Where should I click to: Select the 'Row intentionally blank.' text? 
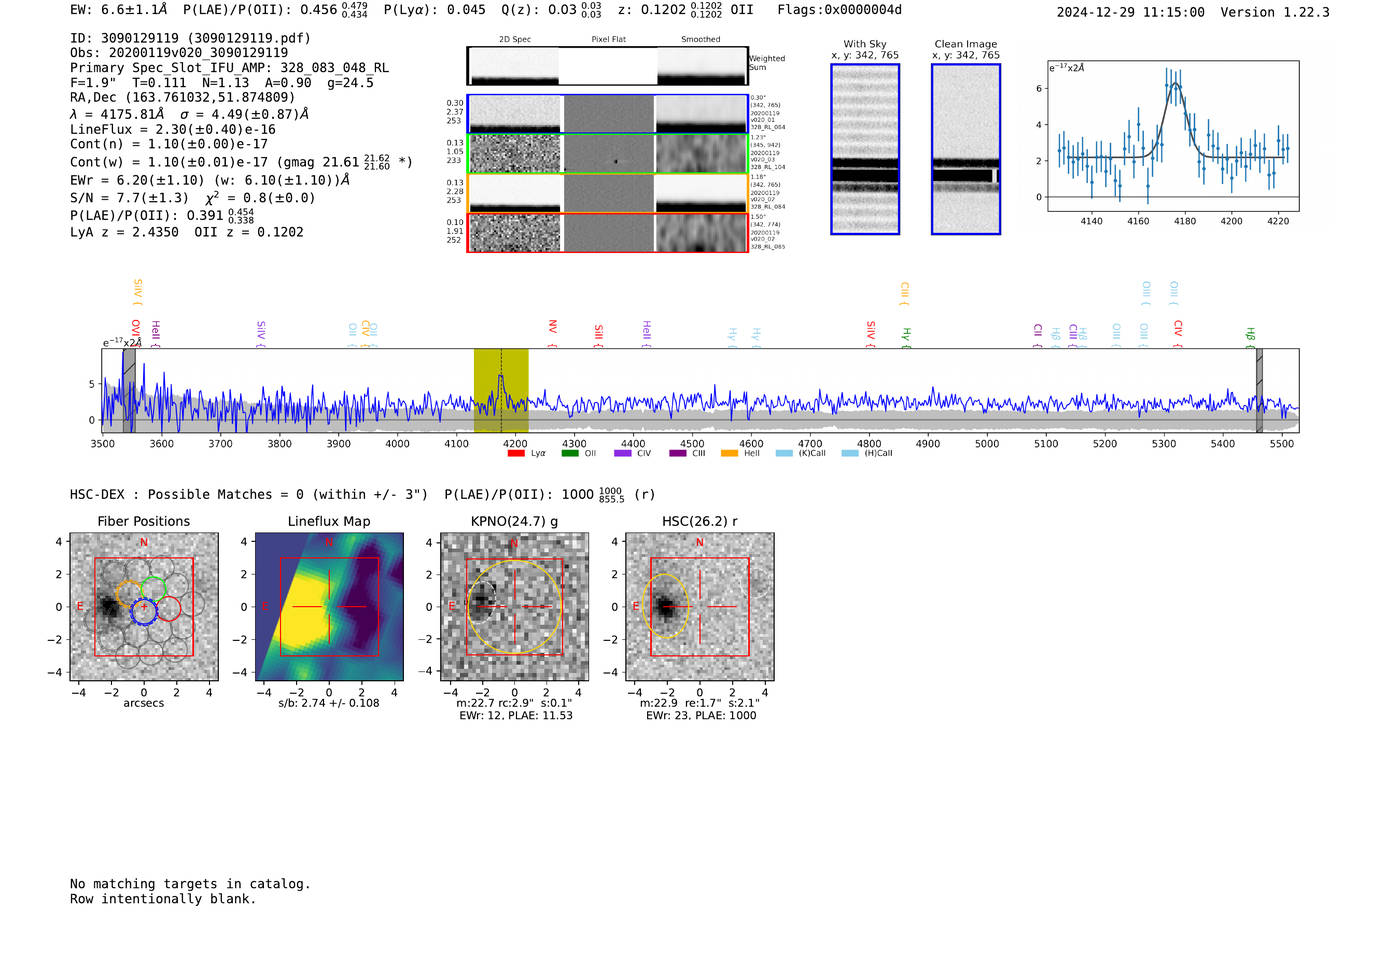tap(163, 899)
